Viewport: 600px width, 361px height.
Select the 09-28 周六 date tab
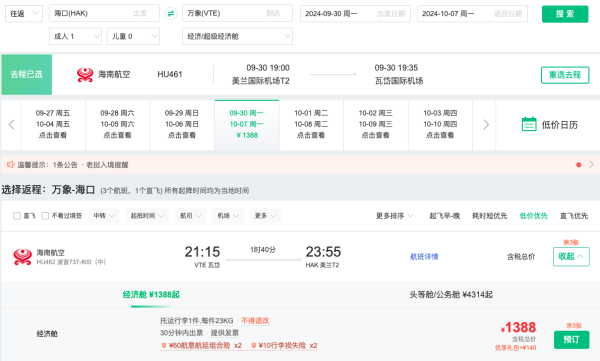(x=117, y=125)
